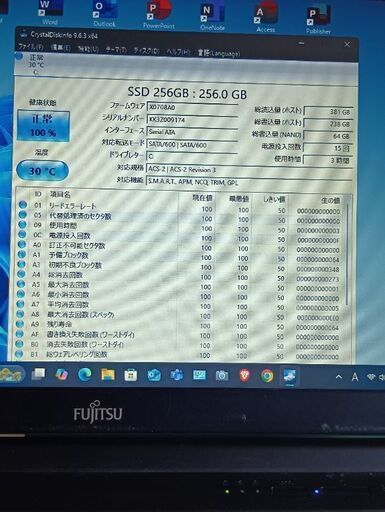The height and width of the screenshot is (512, 385).
Task: Open the Camera app from the taskbar
Action: pos(222,376)
